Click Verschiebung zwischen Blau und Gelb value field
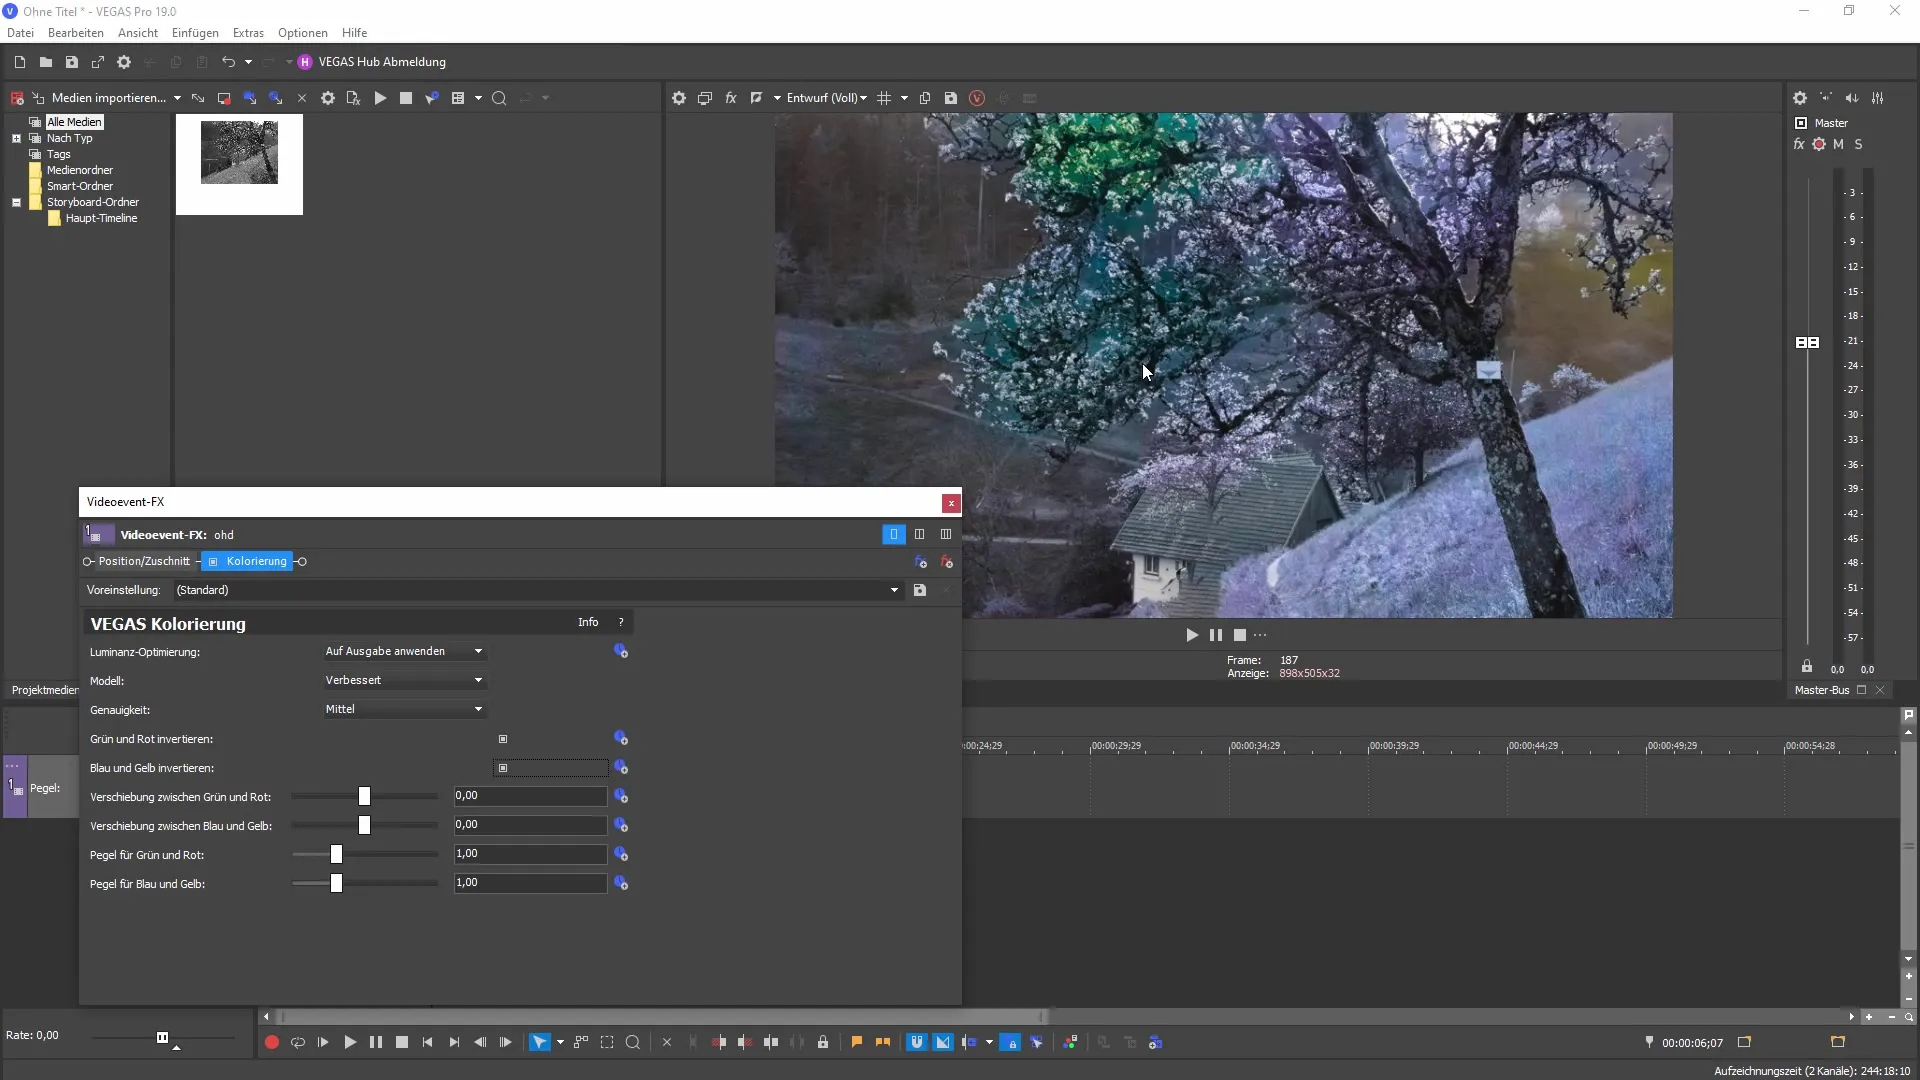The image size is (1920, 1080). [x=530, y=826]
